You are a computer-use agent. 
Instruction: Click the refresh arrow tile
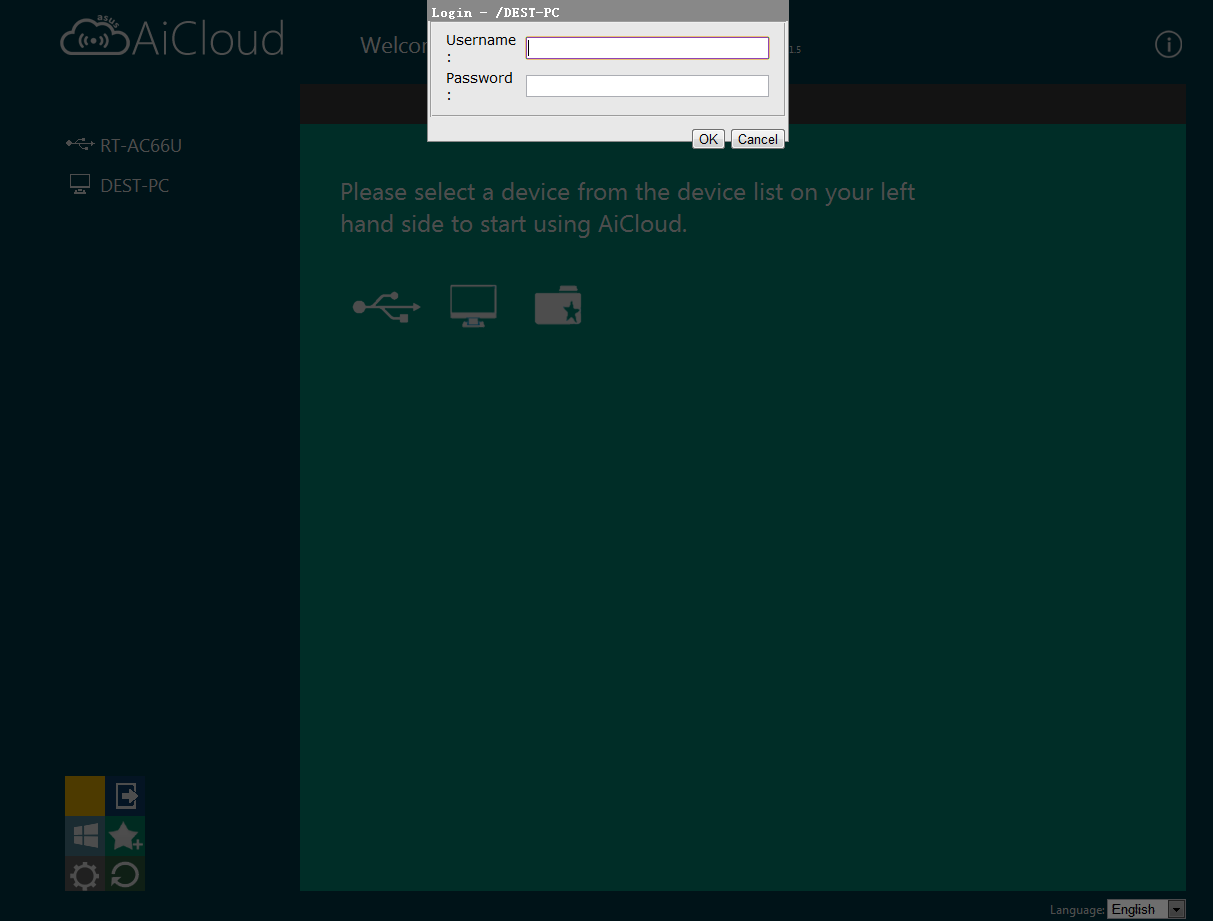point(125,876)
